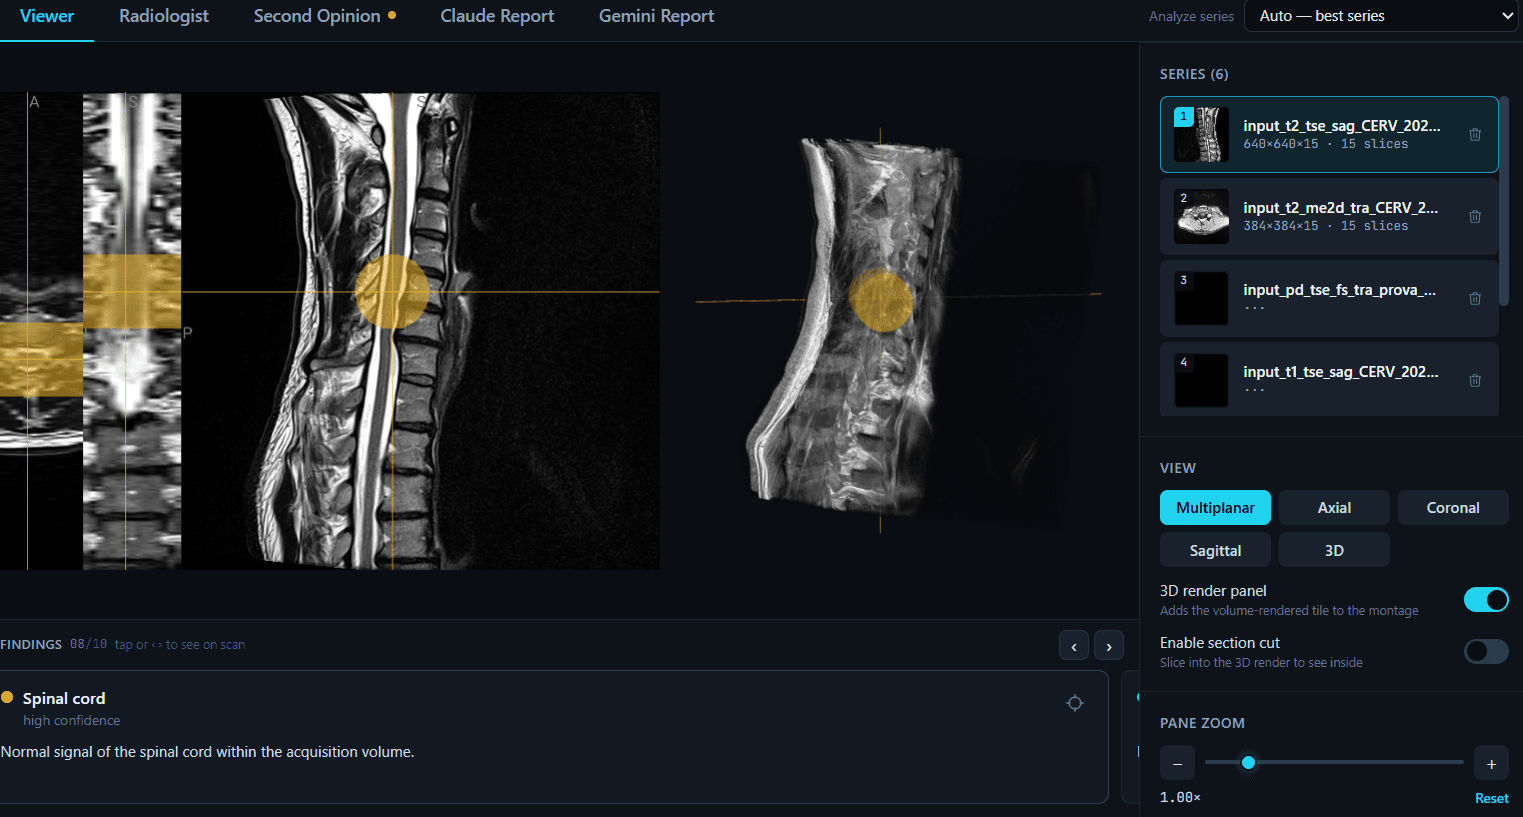Click the Spinal cord finding title
Image resolution: width=1523 pixels, height=817 pixels.
tap(64, 698)
